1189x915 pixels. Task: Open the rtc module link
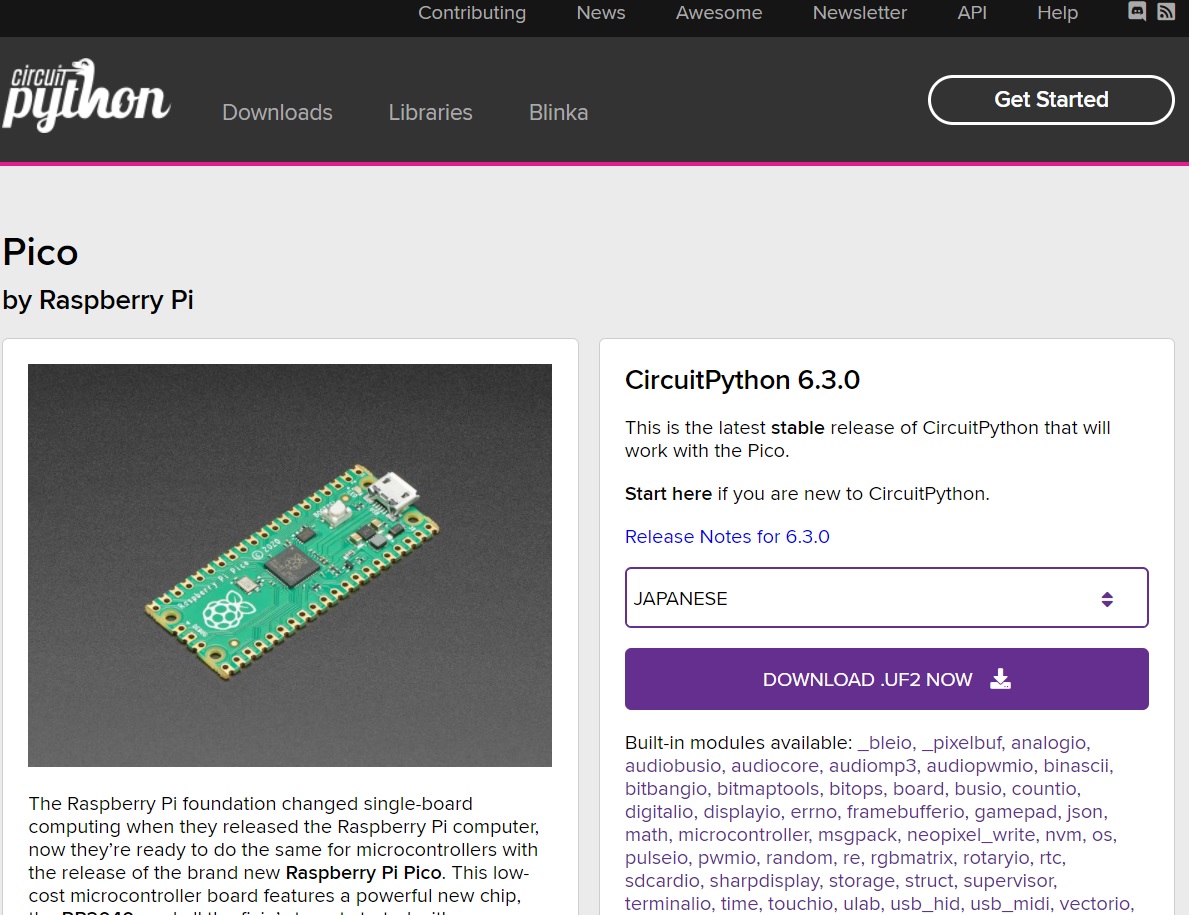(x=1050, y=858)
